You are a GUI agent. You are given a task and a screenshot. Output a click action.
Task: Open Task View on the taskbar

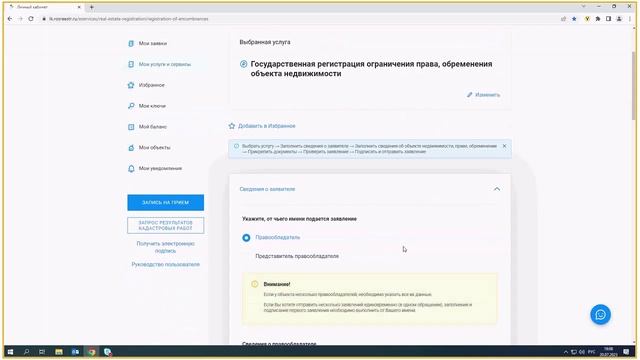coord(42,351)
